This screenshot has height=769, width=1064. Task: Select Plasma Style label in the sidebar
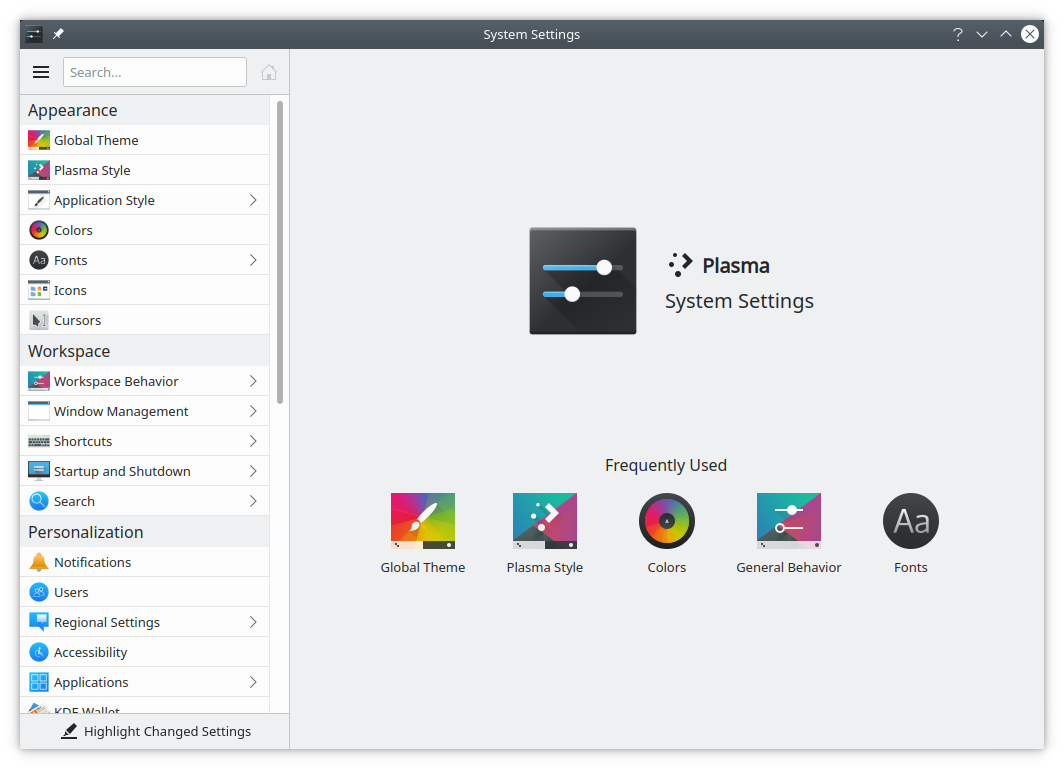pos(92,170)
